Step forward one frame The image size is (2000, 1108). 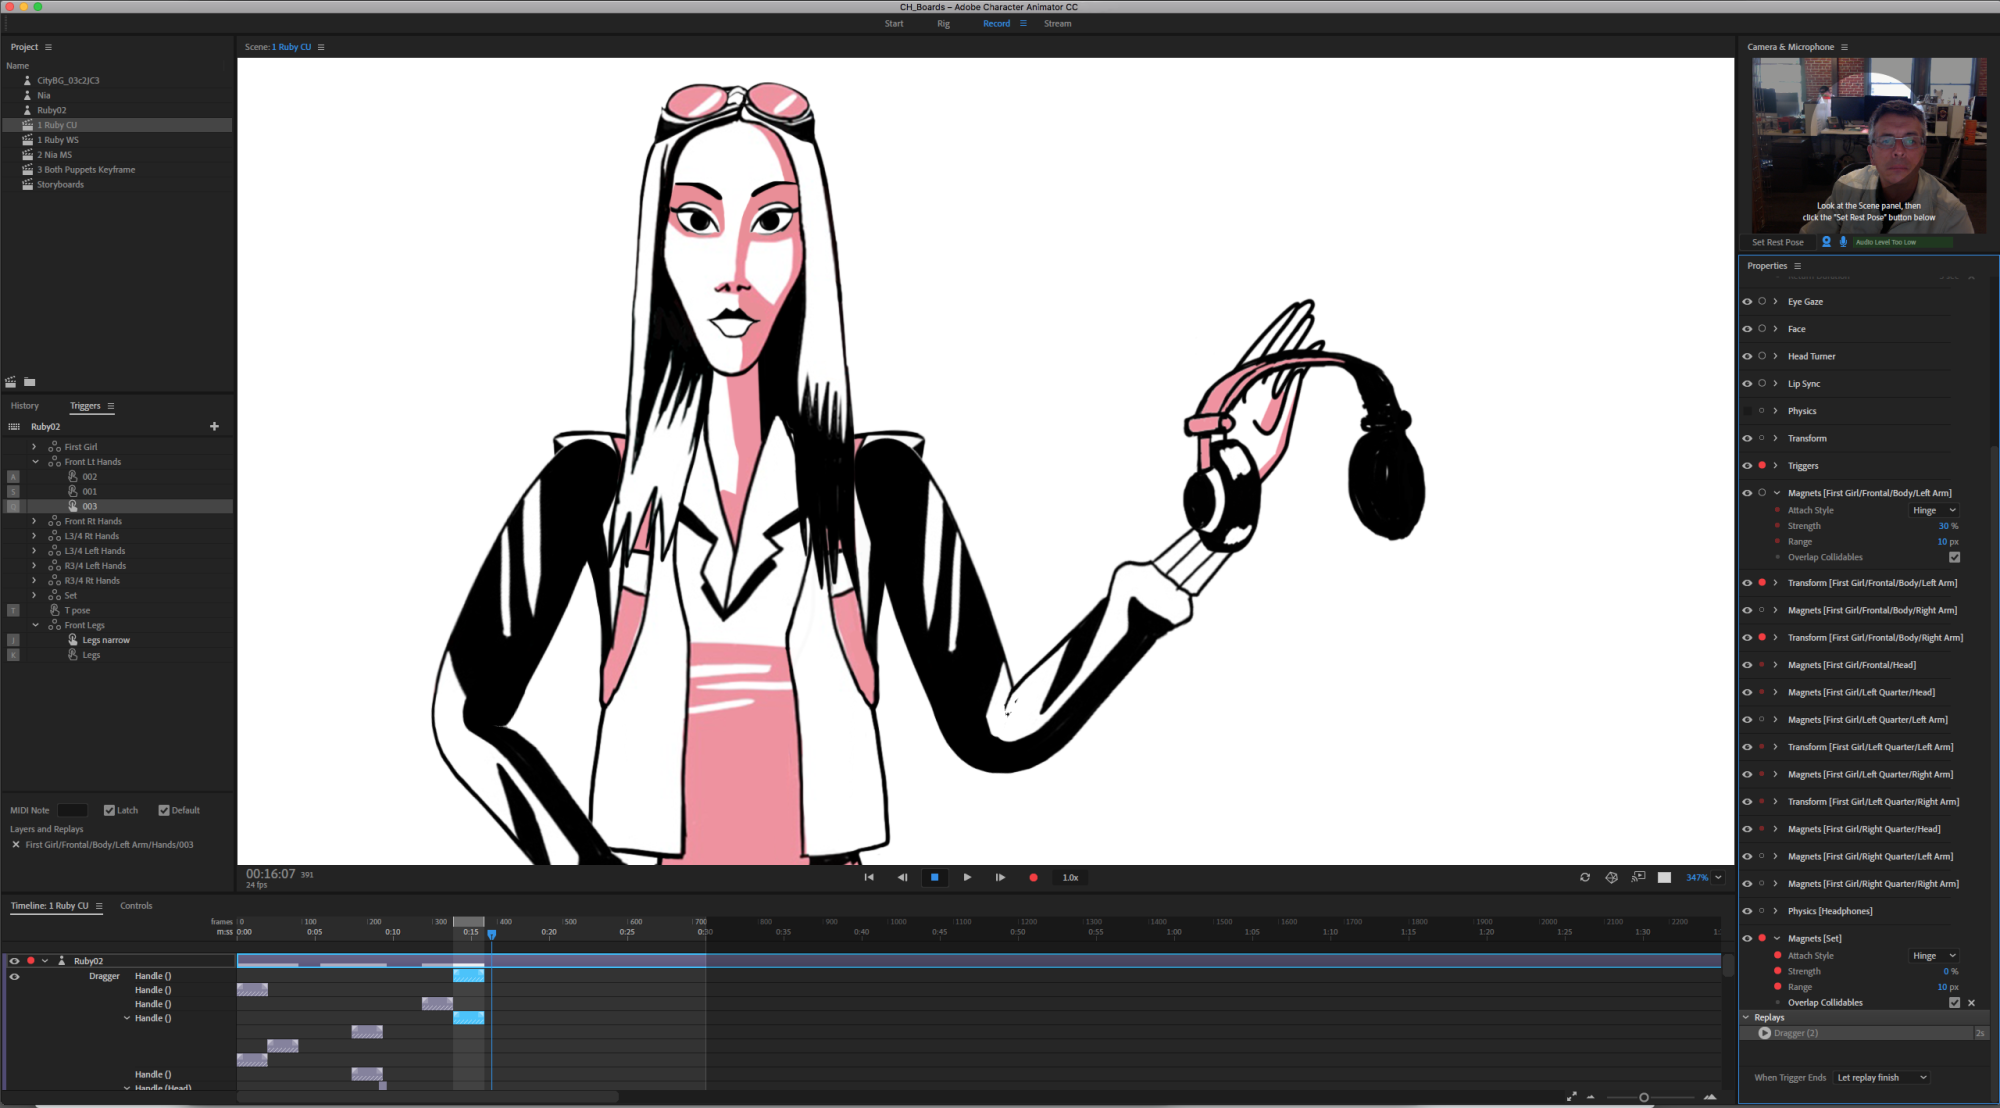coord(1000,877)
